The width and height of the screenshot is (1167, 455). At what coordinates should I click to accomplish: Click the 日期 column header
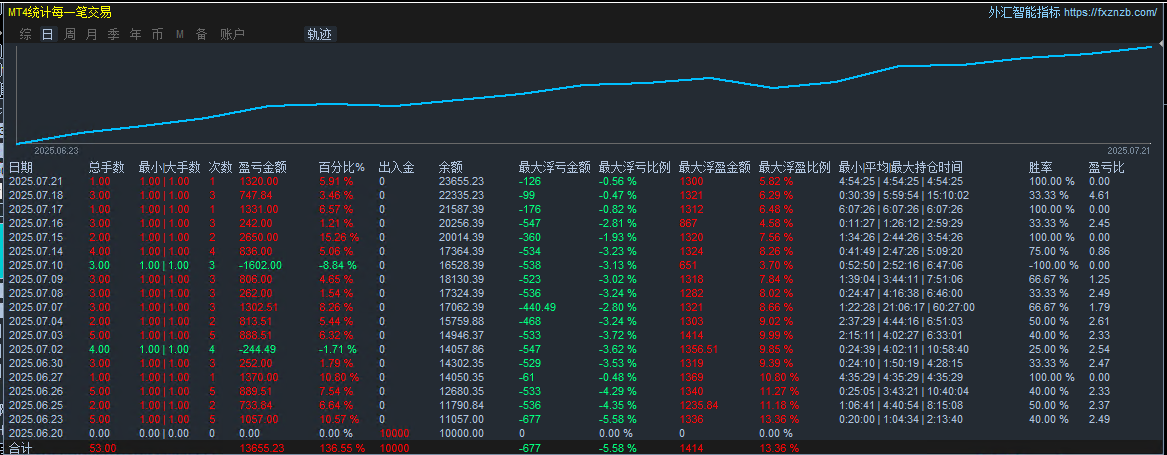click(21, 168)
